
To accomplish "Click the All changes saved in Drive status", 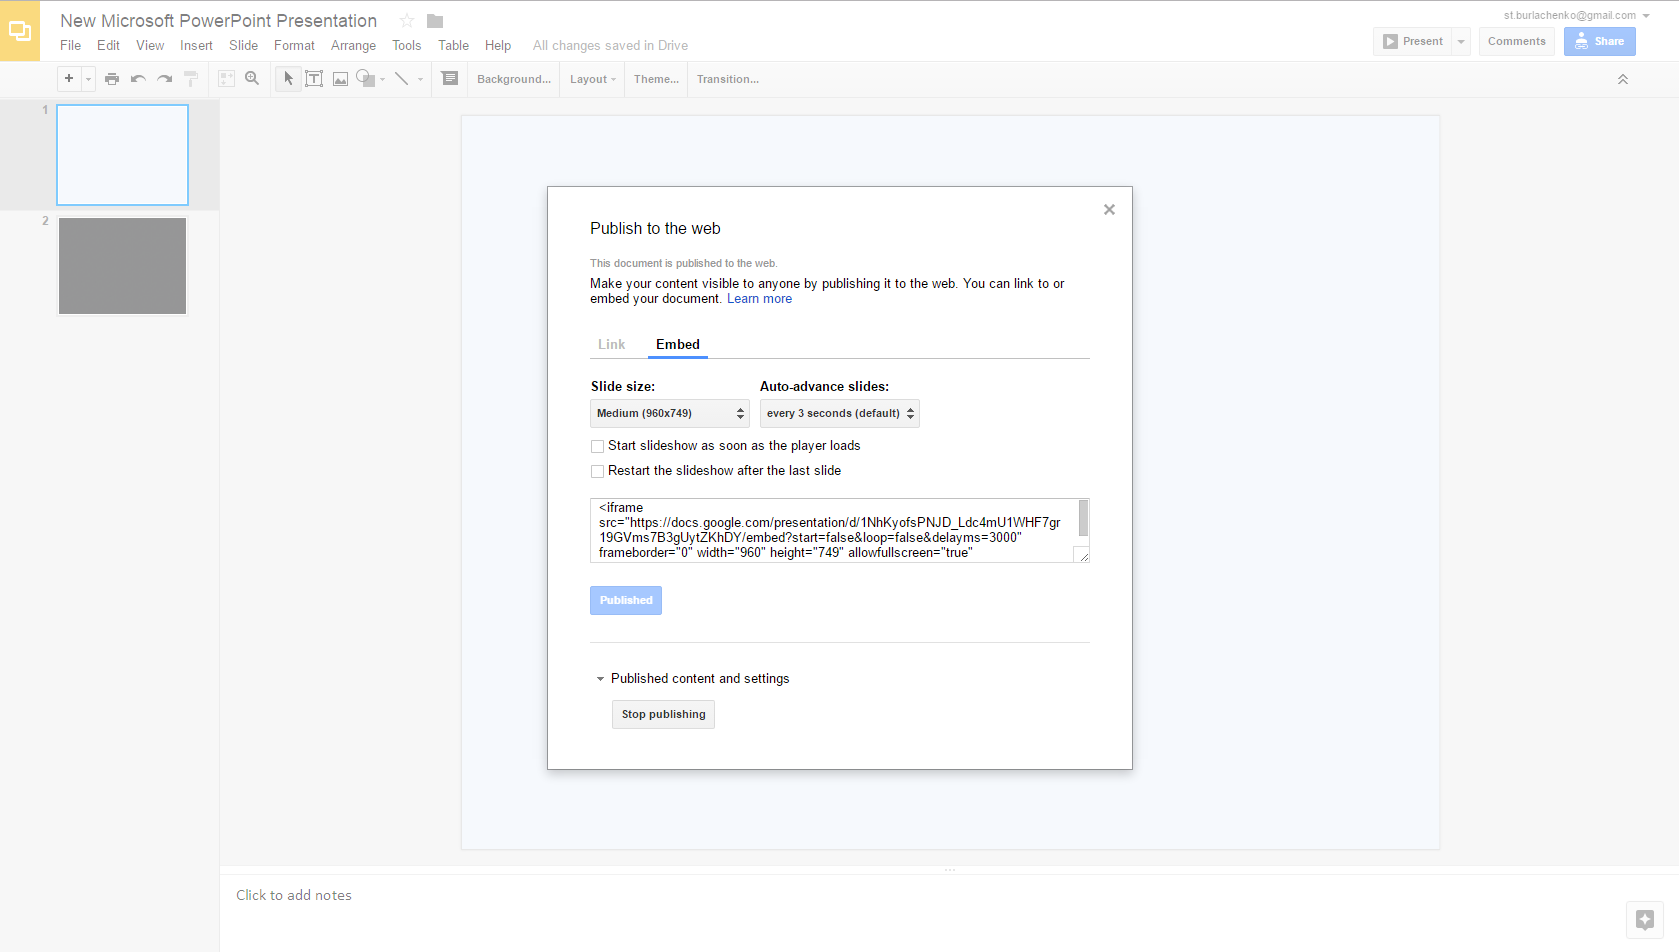I will 610,45.
